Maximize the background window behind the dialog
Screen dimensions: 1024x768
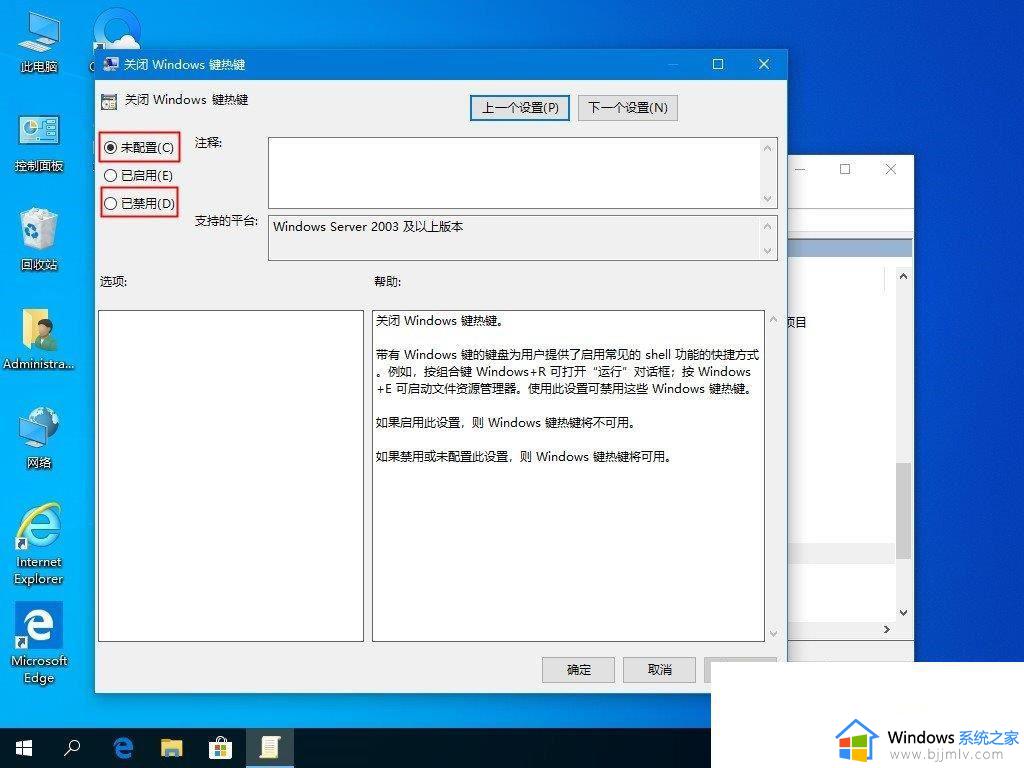pos(845,169)
